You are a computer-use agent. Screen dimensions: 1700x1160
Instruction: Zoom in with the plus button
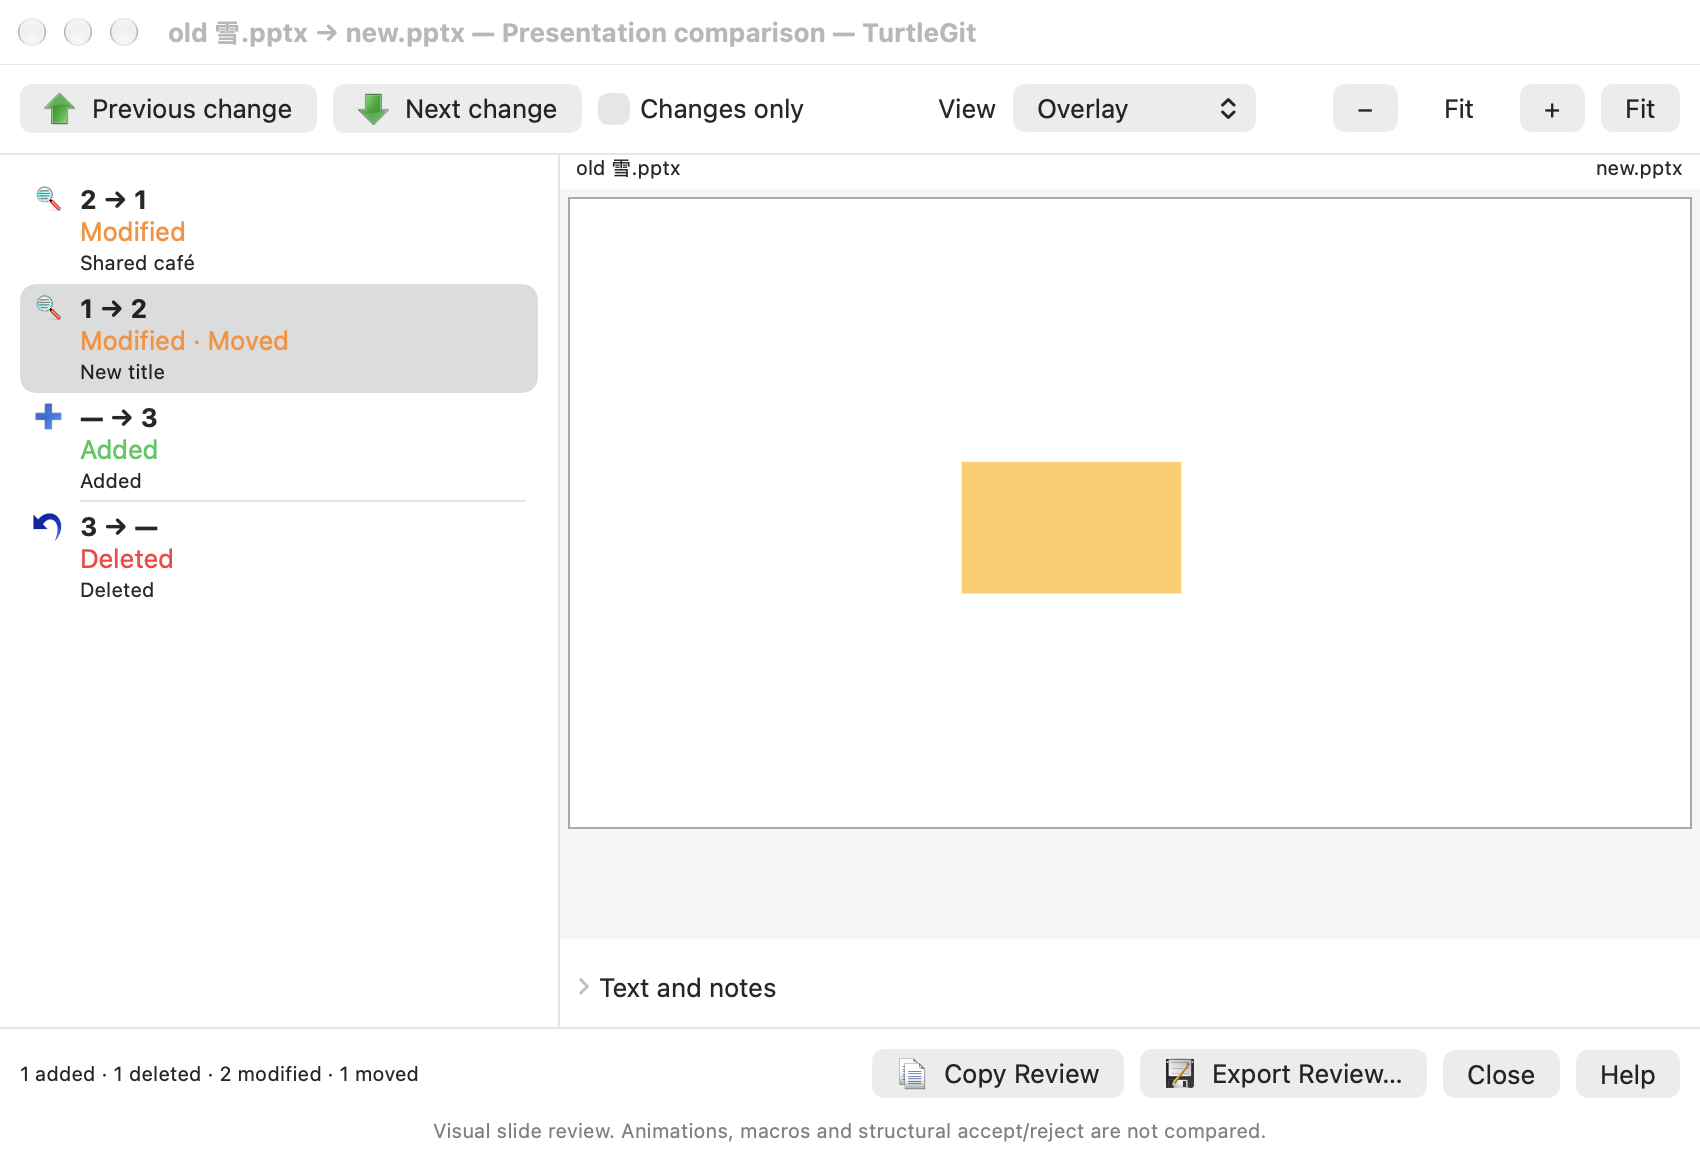click(x=1552, y=108)
